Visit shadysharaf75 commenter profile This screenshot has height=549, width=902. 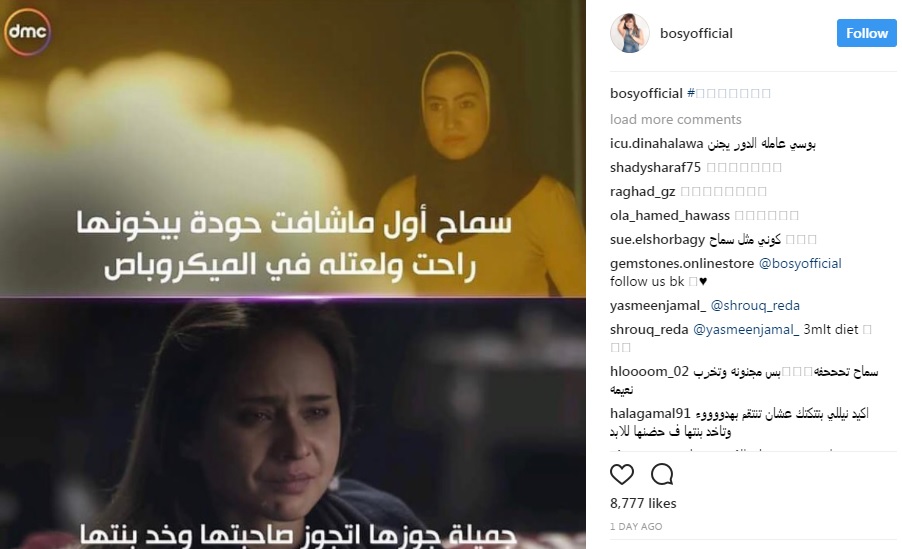coord(655,167)
